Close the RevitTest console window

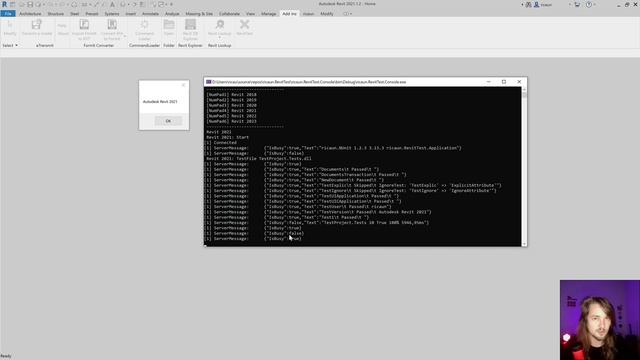tap(519, 82)
